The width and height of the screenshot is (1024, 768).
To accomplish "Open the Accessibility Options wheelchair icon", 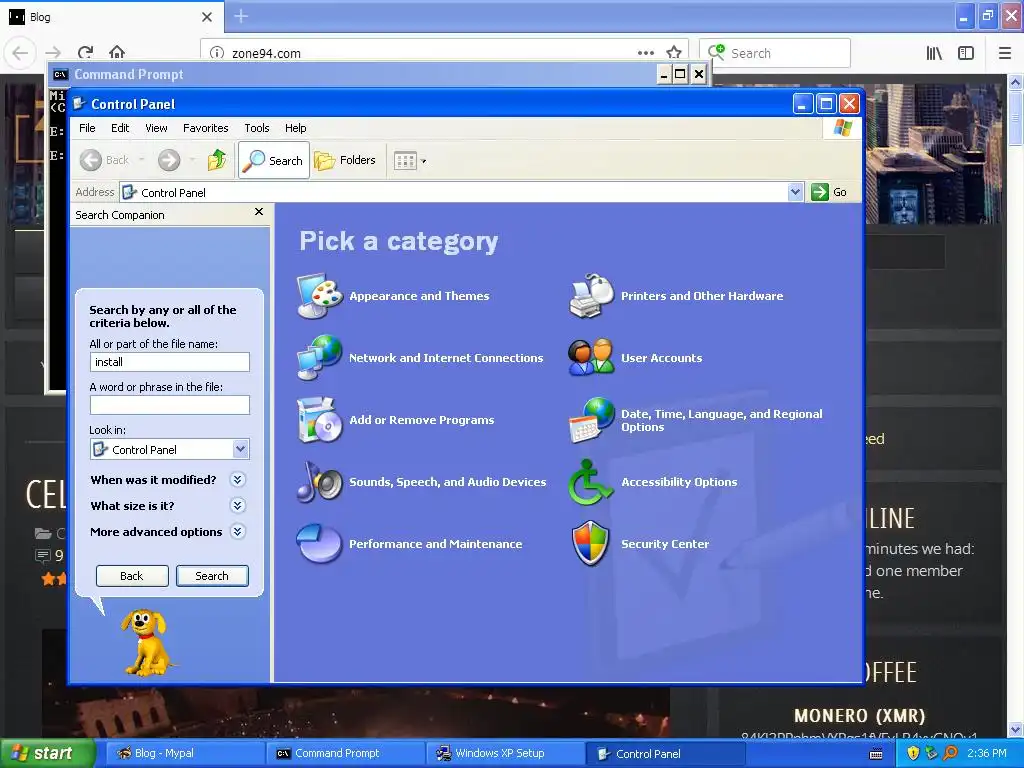I will click(592, 482).
